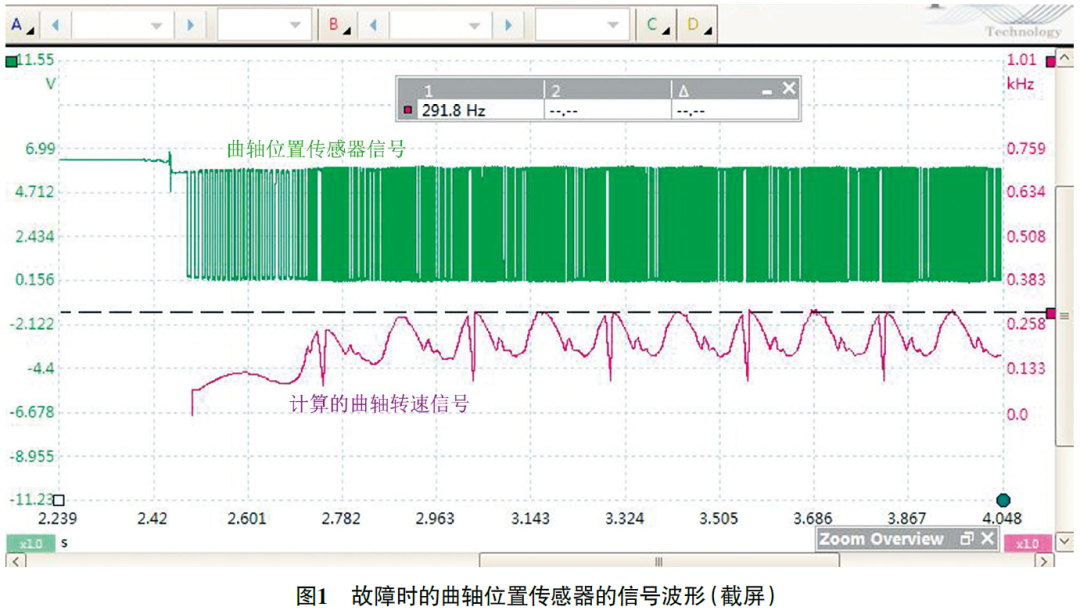Click the horizontal scrollbar thumb
The image size is (1080, 614).
click(x=659, y=560)
